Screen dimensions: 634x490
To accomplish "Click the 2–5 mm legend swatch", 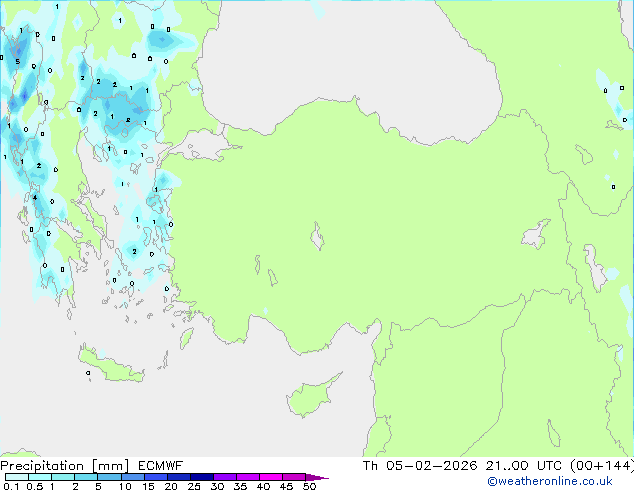I will click(x=86, y=477).
